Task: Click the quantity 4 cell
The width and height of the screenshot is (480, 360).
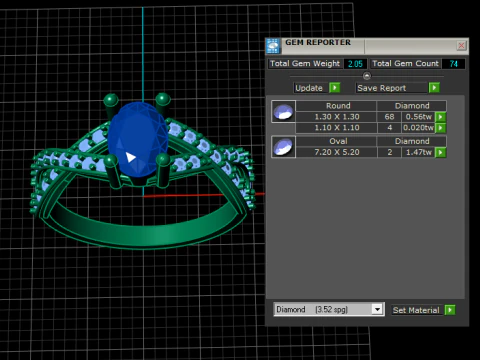Action: [x=389, y=128]
